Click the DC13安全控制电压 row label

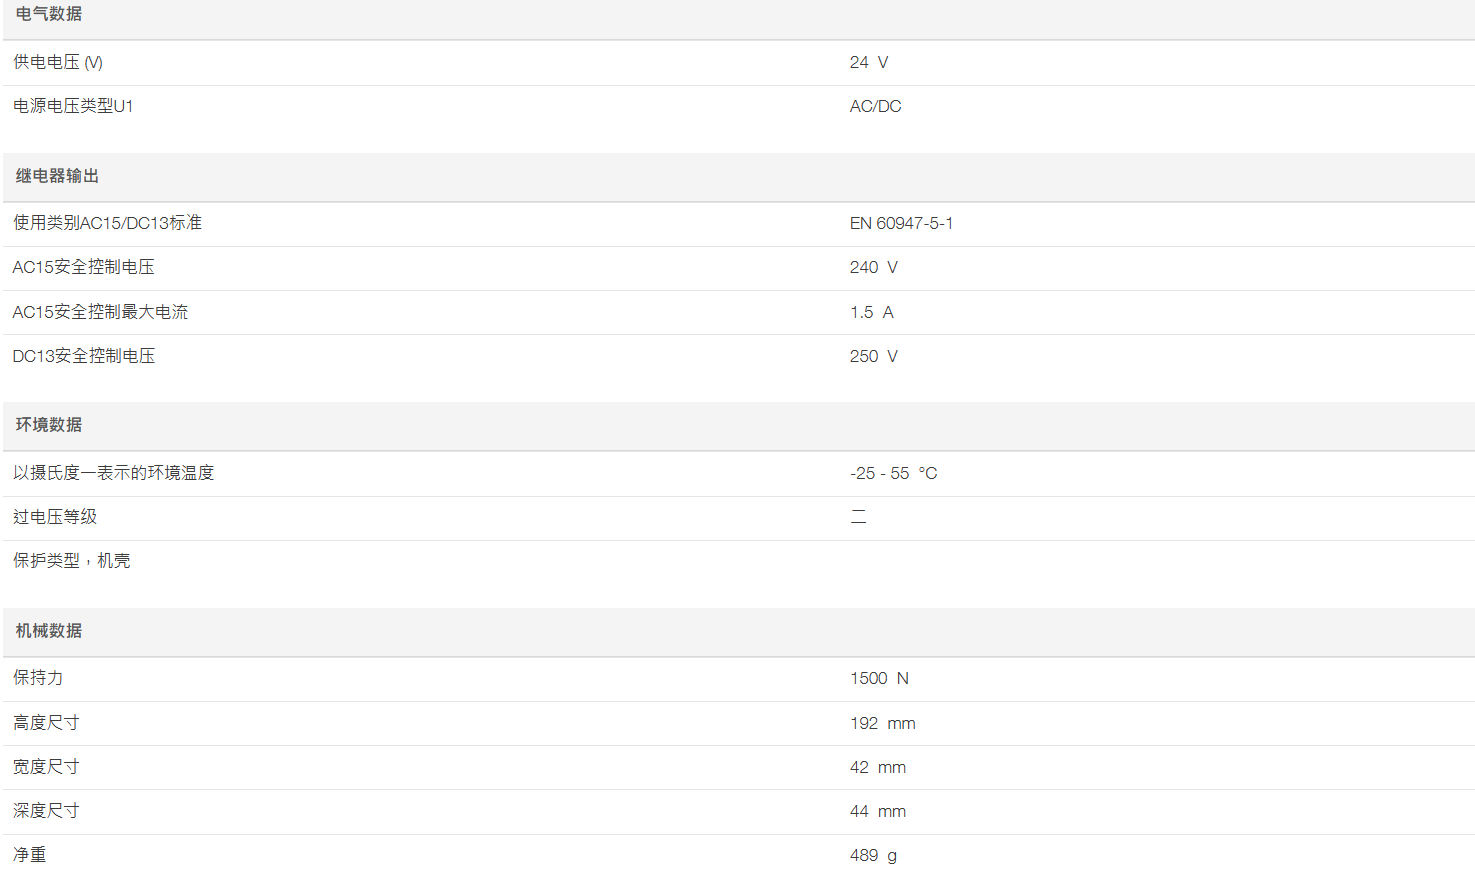(84, 356)
